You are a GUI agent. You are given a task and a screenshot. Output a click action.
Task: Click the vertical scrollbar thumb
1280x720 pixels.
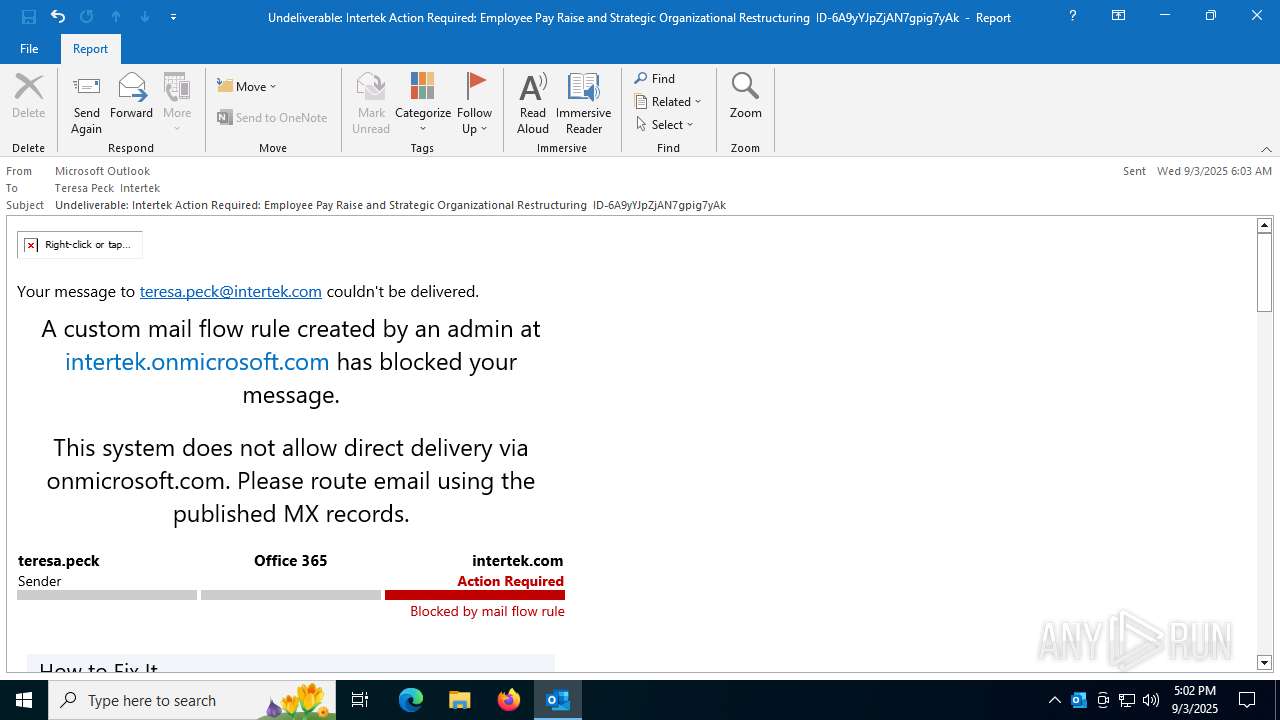(1264, 272)
